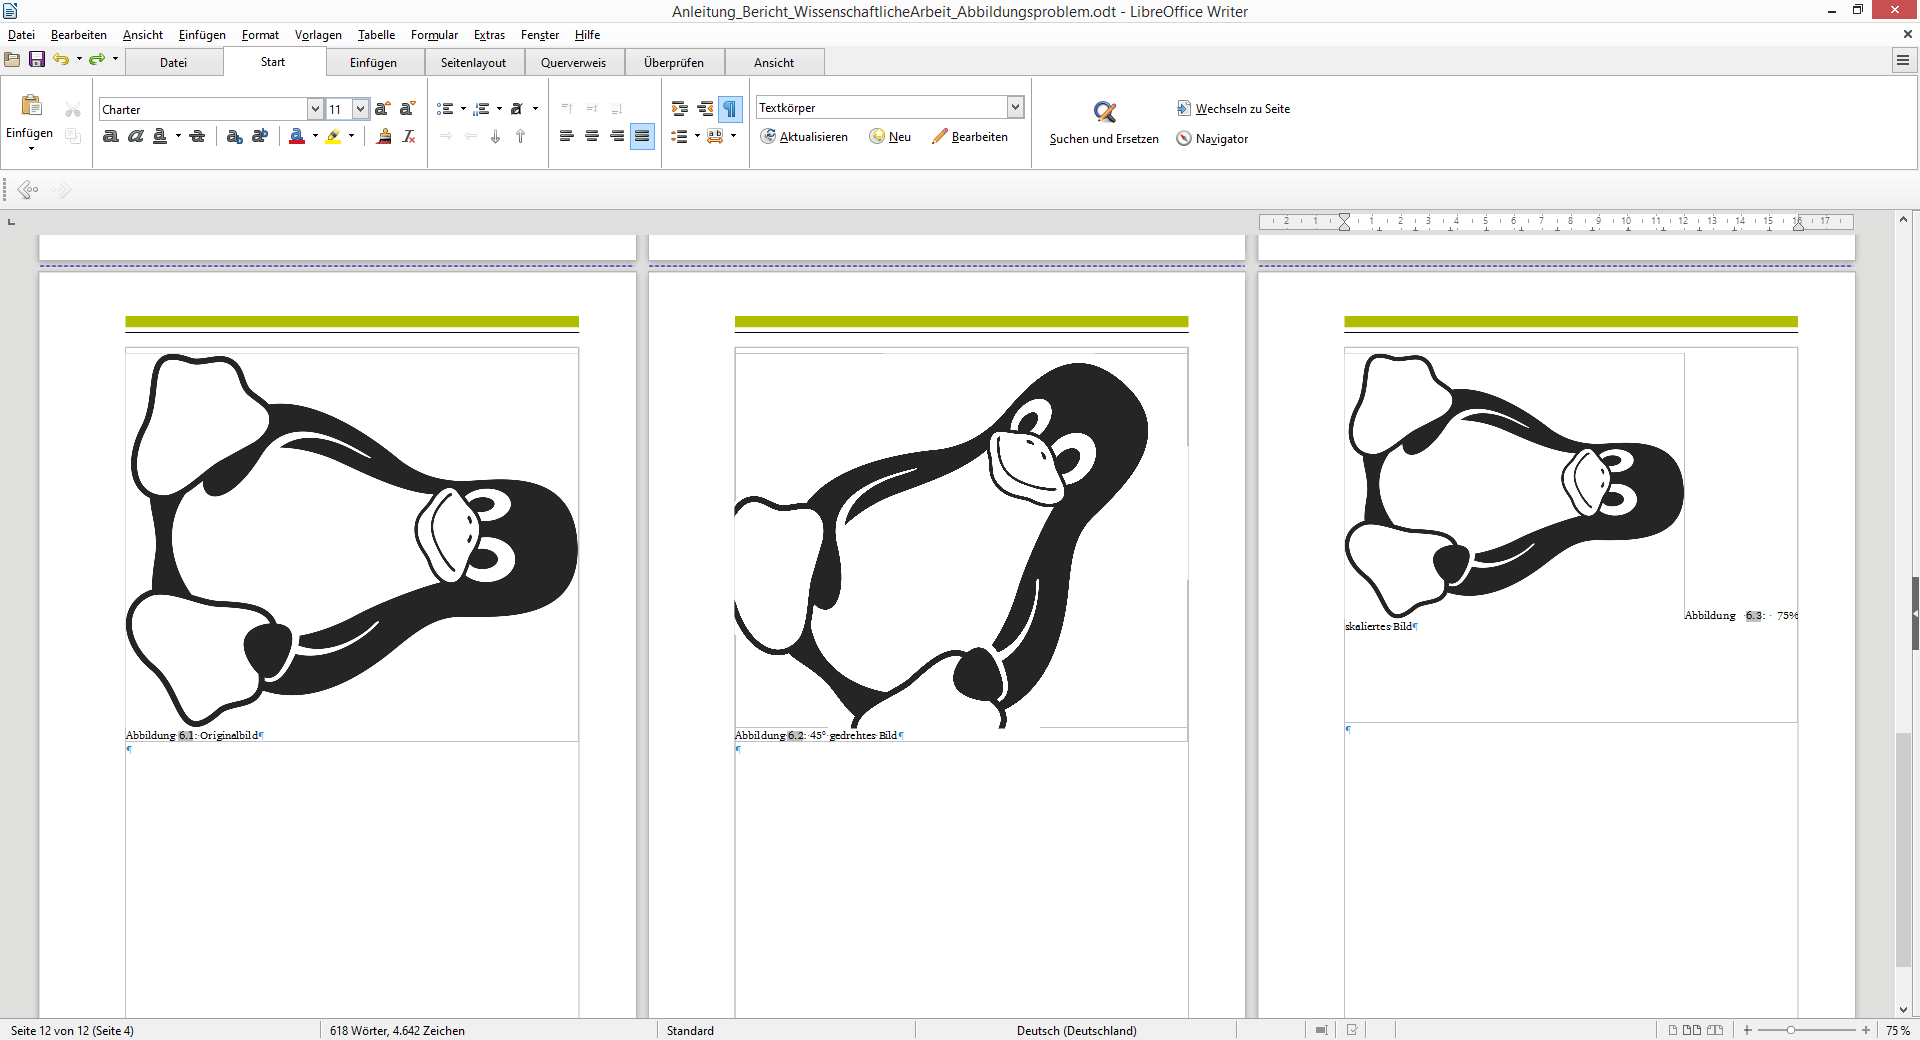The height and width of the screenshot is (1040, 1920).
Task: Click the line spacing icon
Action: click(x=680, y=136)
